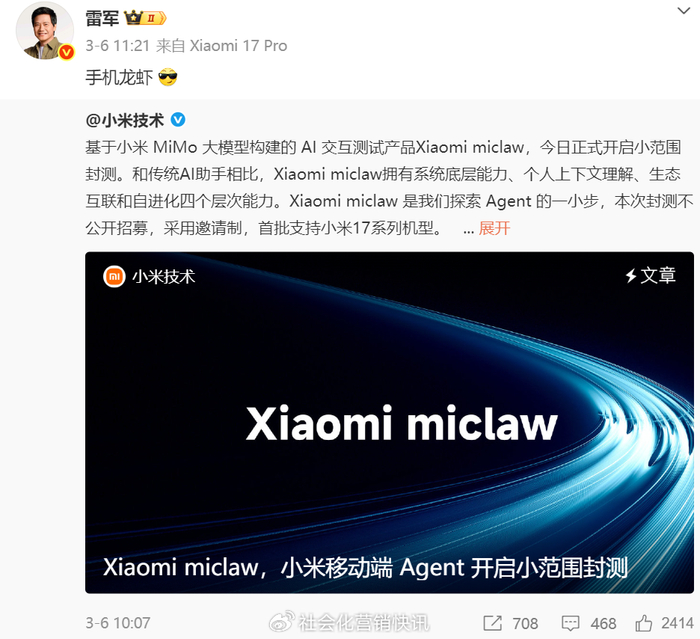
Task: Open the comments icon
Action: point(570,623)
